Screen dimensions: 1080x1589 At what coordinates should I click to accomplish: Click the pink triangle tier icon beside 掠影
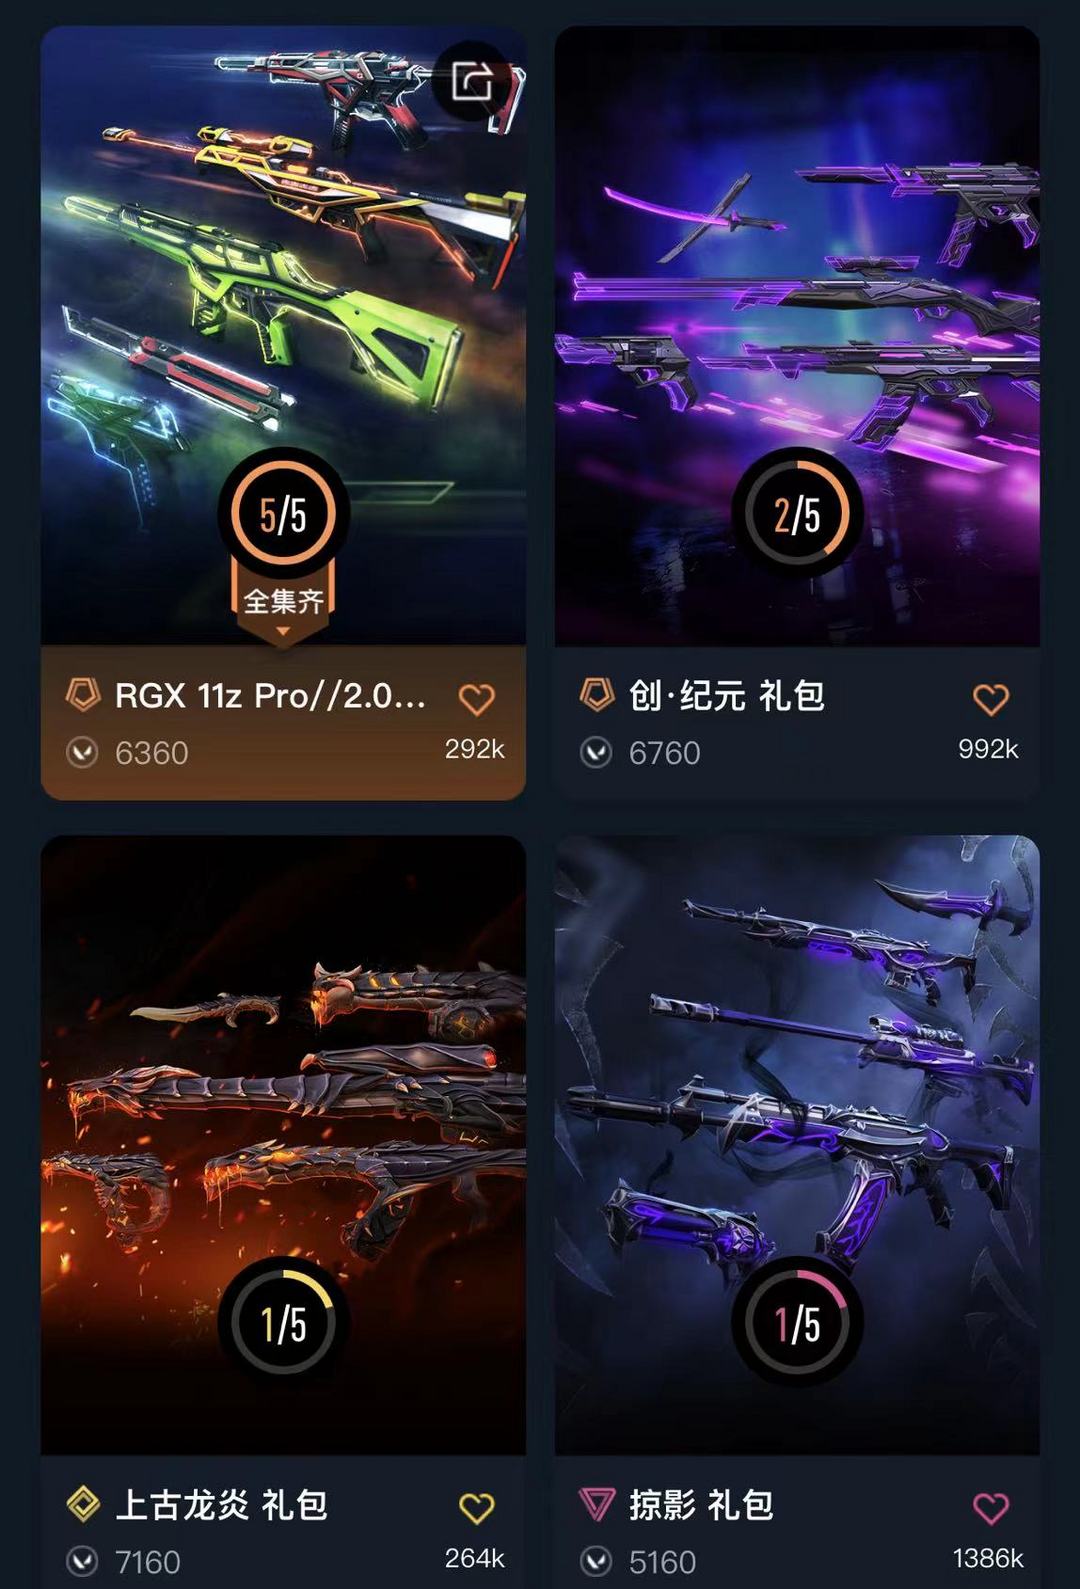point(597,1503)
